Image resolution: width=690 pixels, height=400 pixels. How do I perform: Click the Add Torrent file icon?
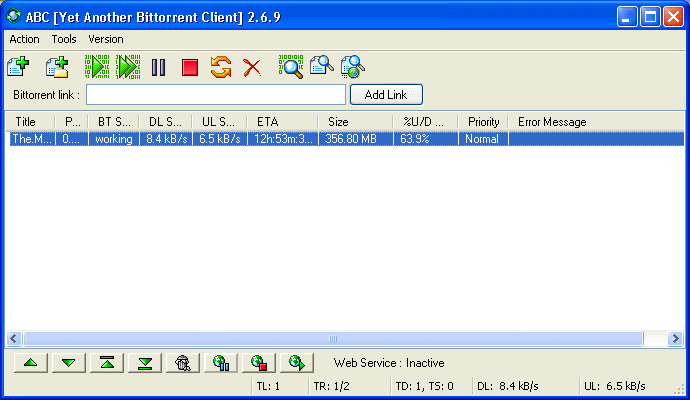click(18, 67)
